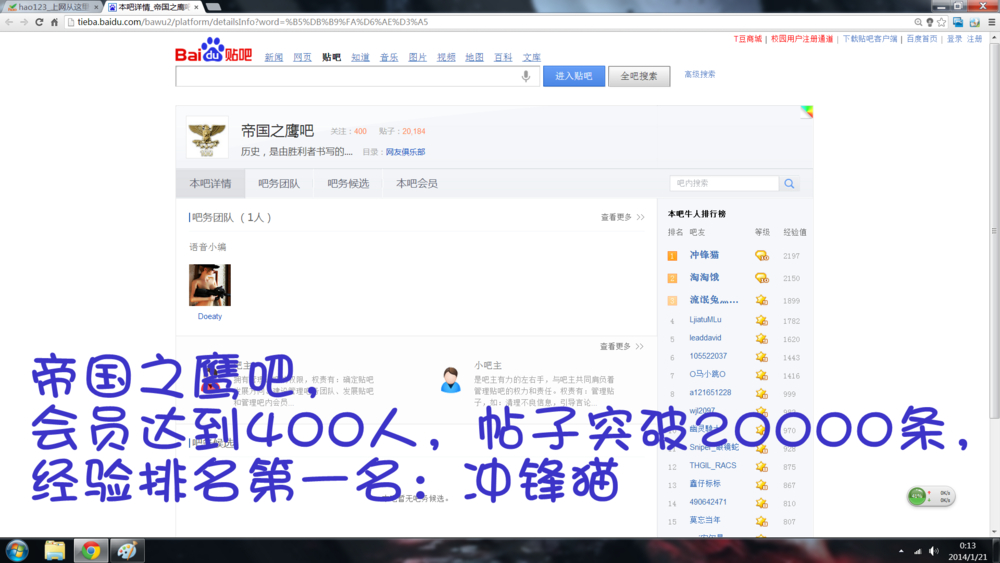Open File Explorer from taskbar
This screenshot has height=563, width=1000.
click(55, 550)
